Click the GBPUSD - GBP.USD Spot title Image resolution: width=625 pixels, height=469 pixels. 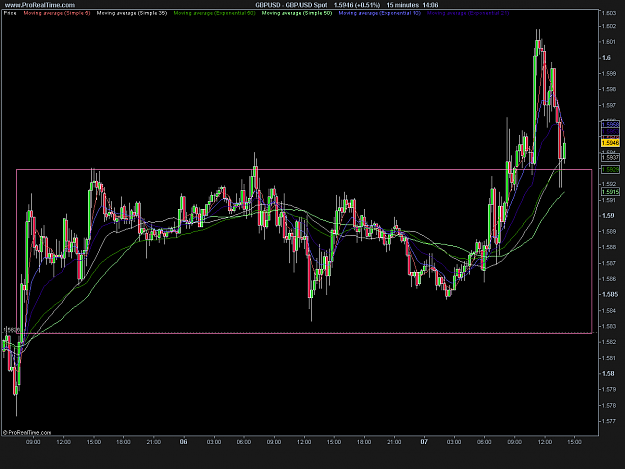tap(291, 5)
